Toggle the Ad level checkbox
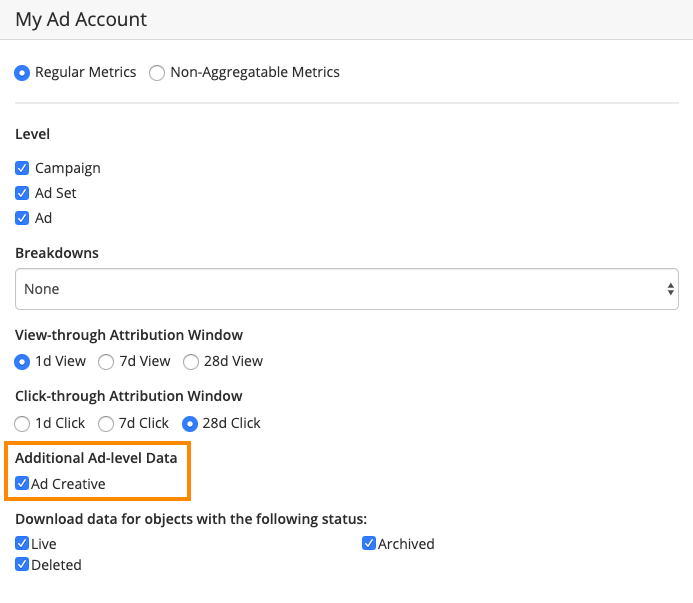 tap(22, 218)
